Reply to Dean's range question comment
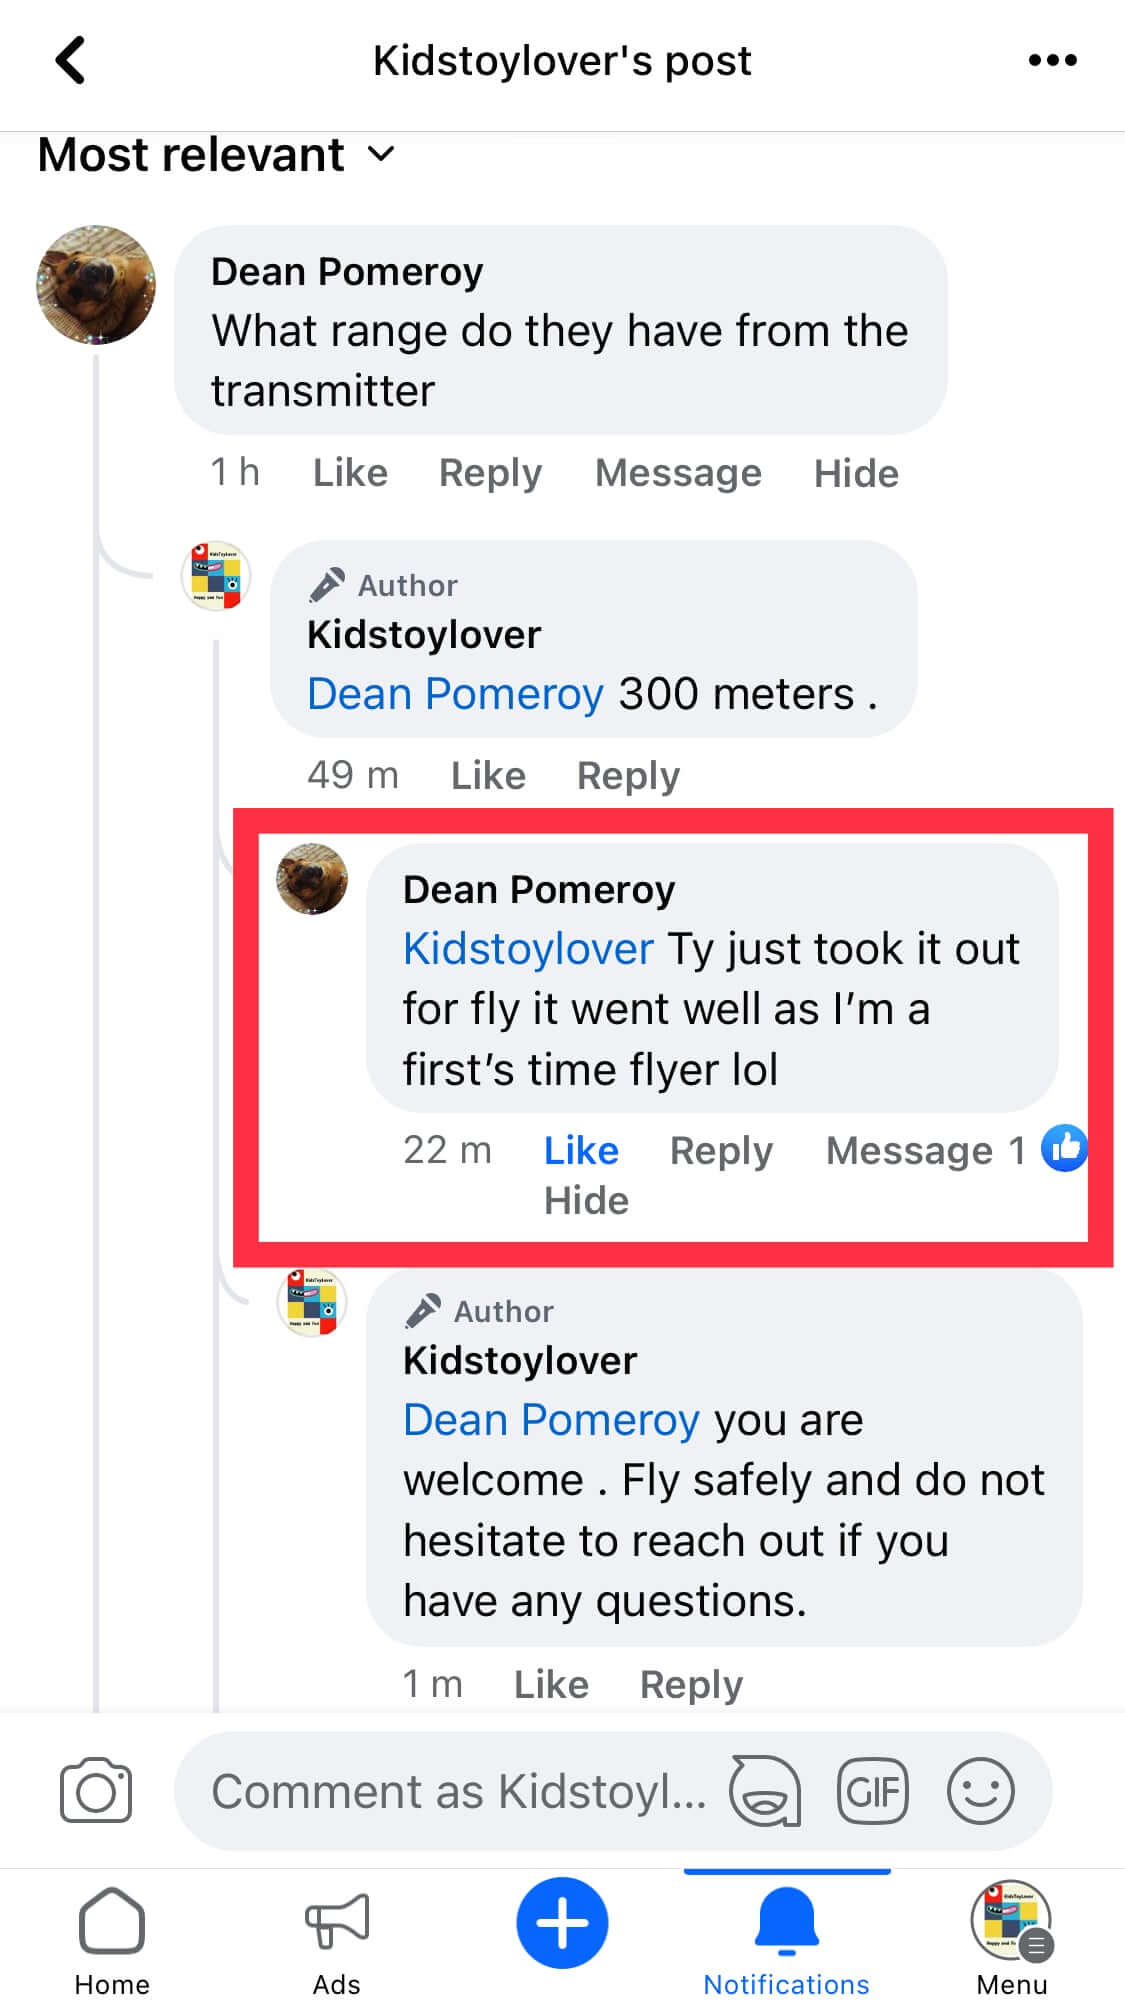Screen dimensions: 1125x2001 [x=490, y=472]
